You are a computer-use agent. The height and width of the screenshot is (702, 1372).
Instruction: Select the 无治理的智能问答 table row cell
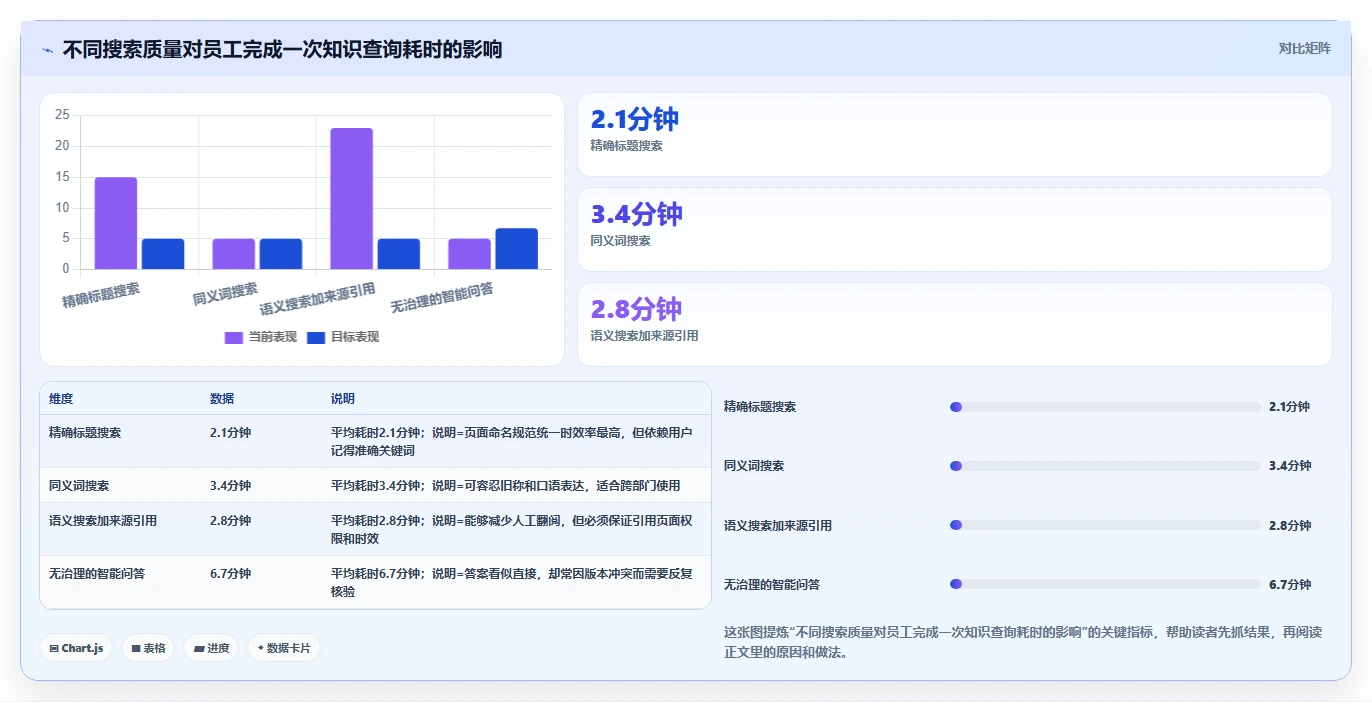point(97,573)
